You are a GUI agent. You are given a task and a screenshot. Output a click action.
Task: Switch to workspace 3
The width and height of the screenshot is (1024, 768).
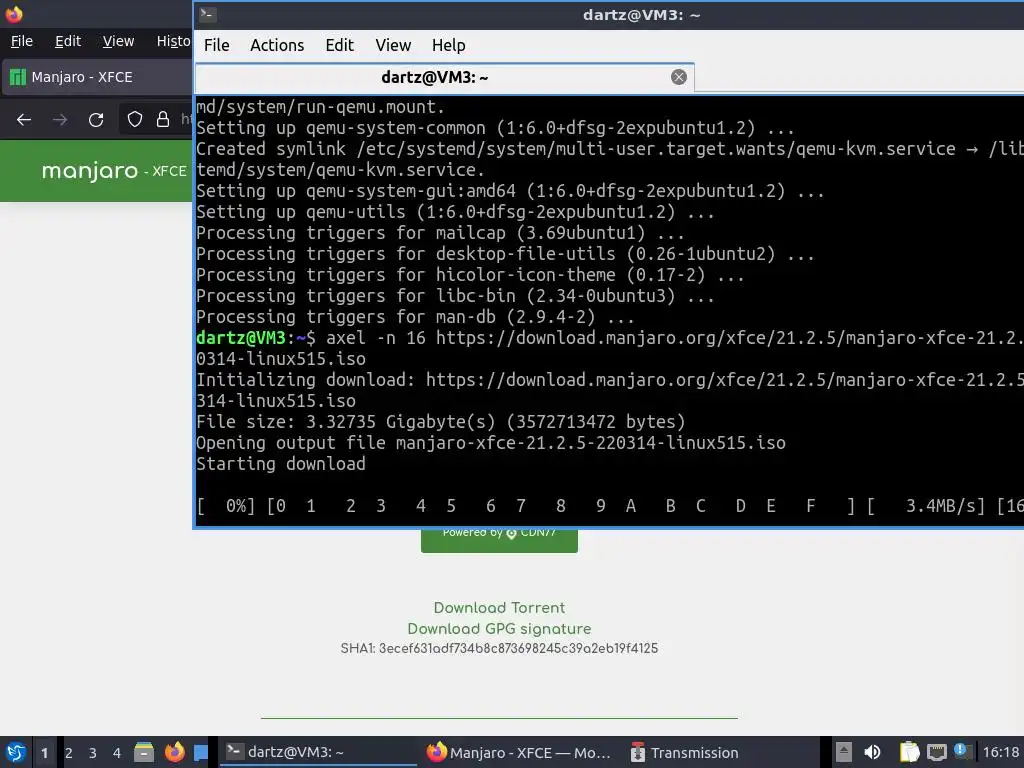click(x=93, y=753)
